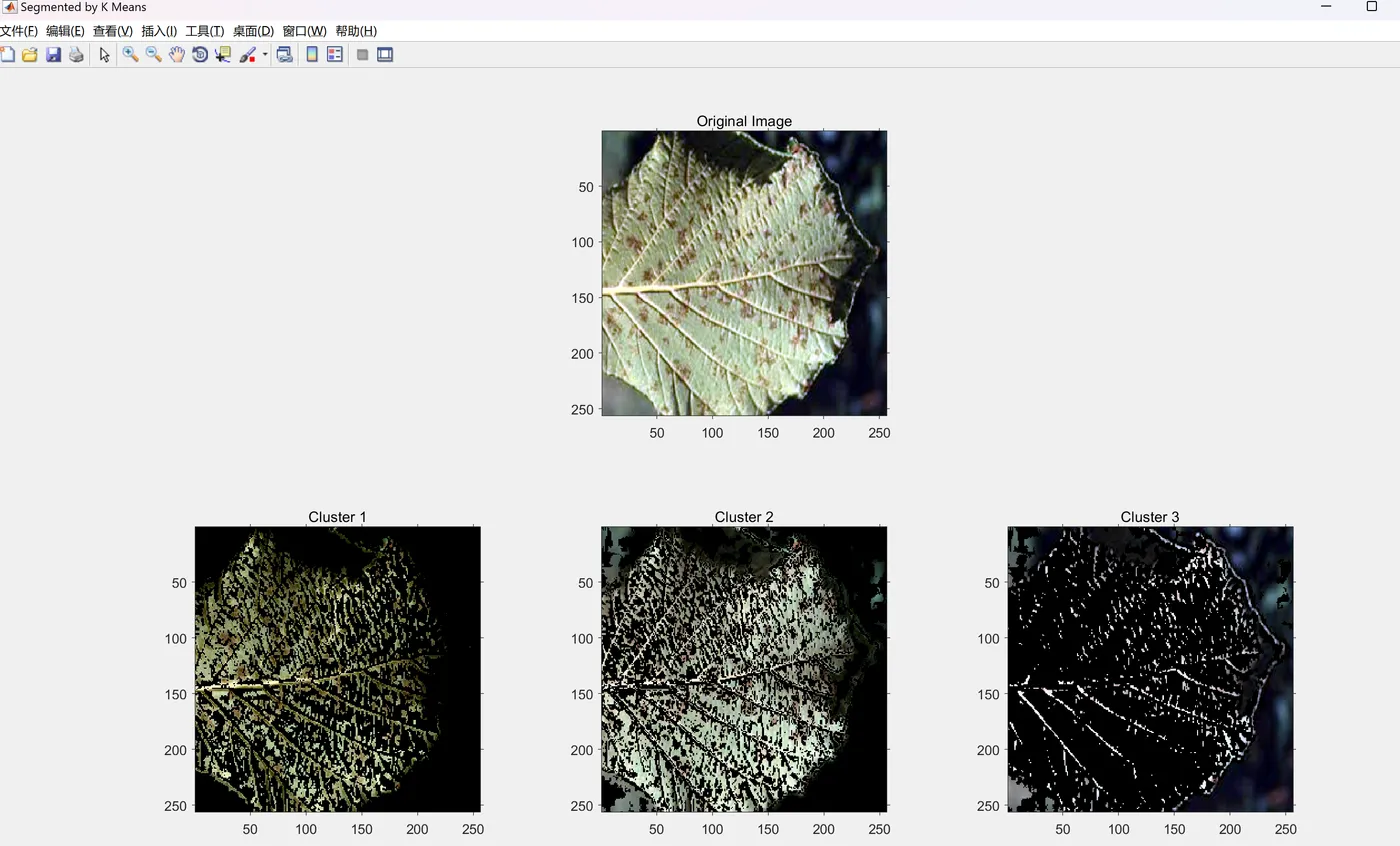
Task: Click the Link Plot toolbar icon
Action: pos(285,54)
